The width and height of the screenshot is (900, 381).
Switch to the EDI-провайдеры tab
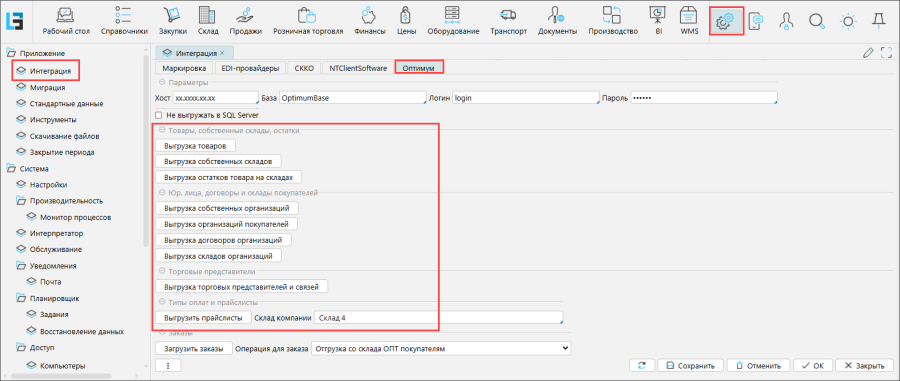coord(250,68)
